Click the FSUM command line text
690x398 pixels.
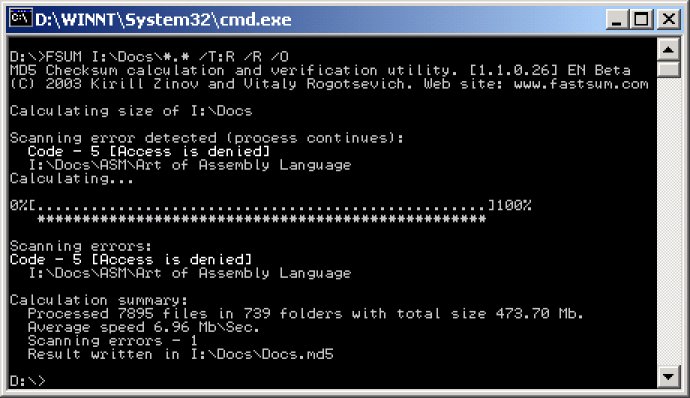click(150, 56)
